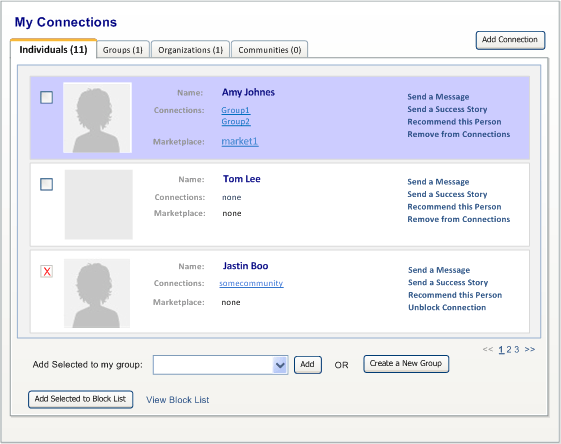Send a Message to Amy Johnes
The width and height of the screenshot is (561, 444).
click(x=438, y=97)
